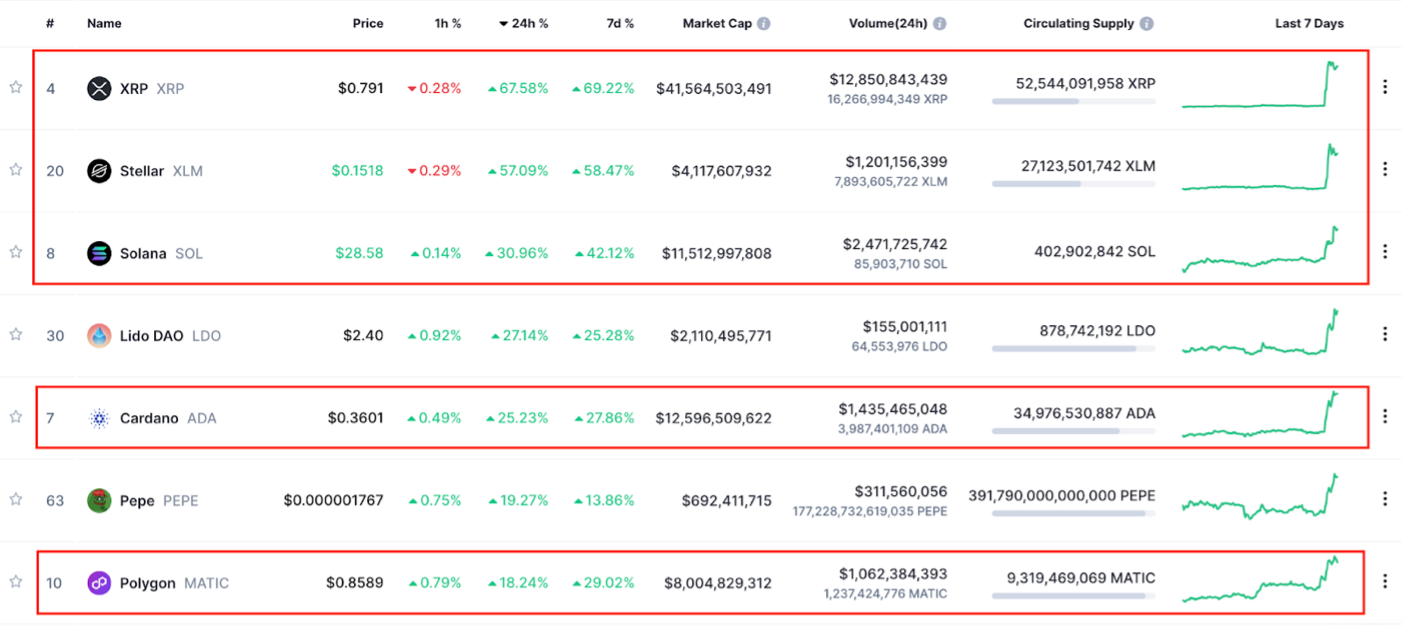This screenshot has height=629, width=1405.
Task: Open the Pepe 7-day sparkline chart
Action: pyautogui.click(x=1262, y=497)
